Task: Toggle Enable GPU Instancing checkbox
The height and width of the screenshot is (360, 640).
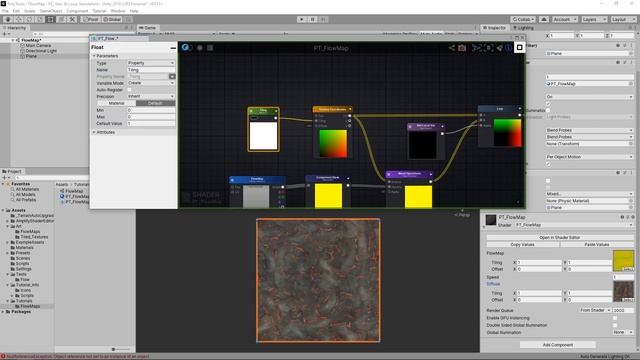Action: tap(615, 318)
